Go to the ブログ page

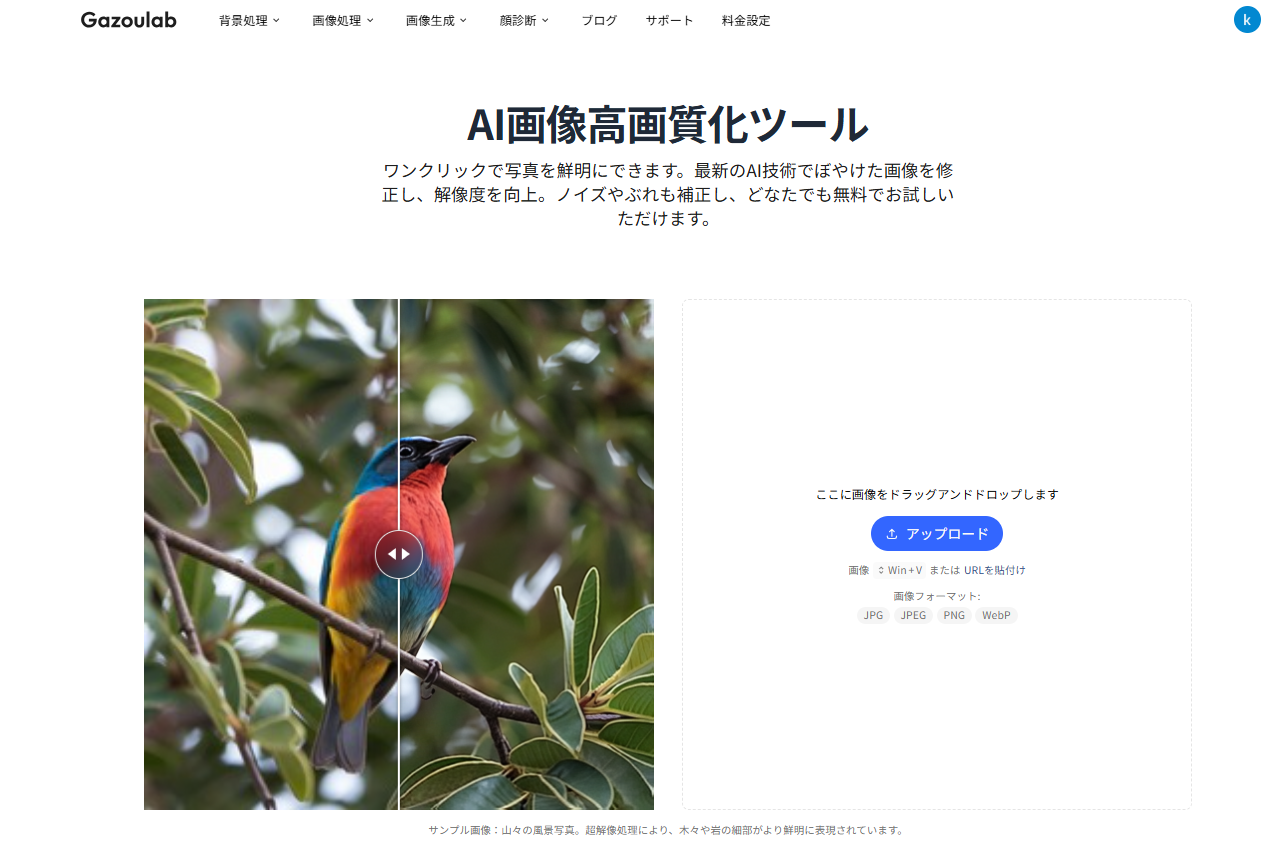(599, 20)
